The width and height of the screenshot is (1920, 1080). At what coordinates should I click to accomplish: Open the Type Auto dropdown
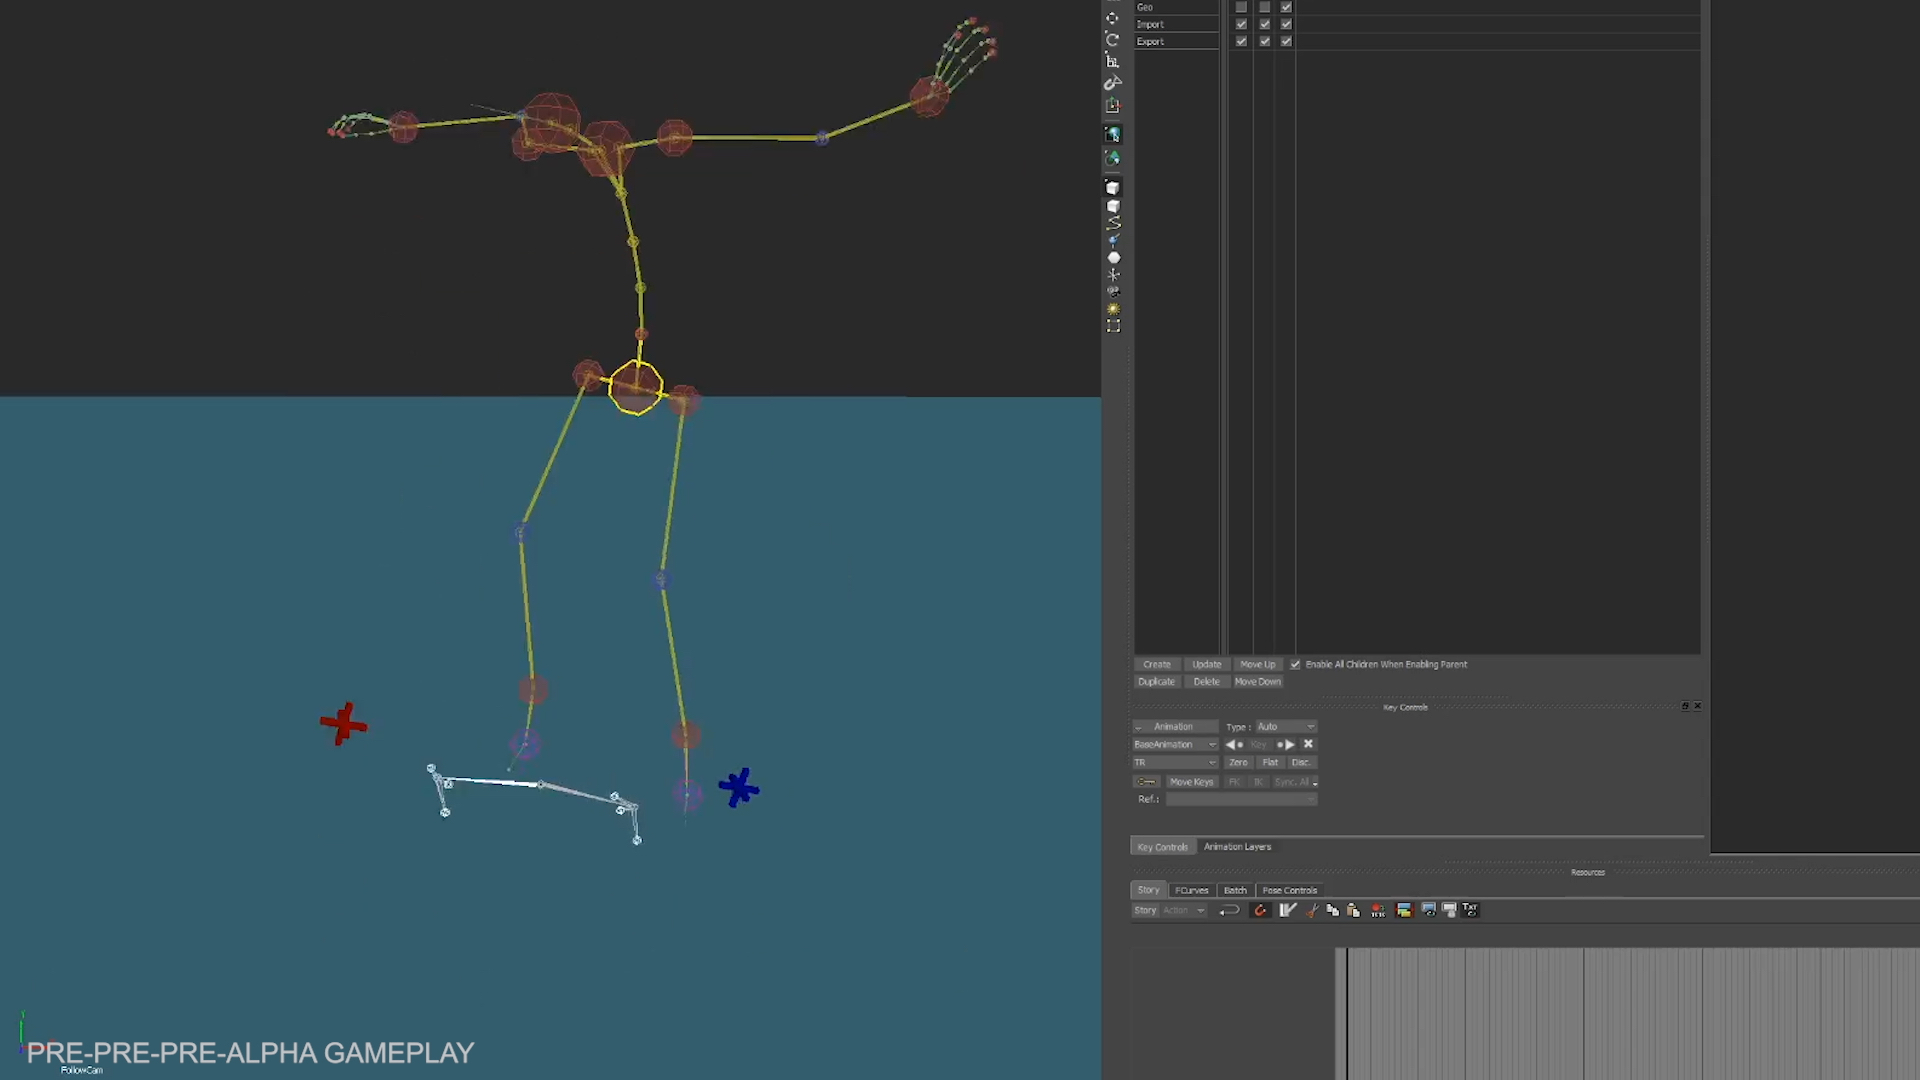tap(1285, 727)
